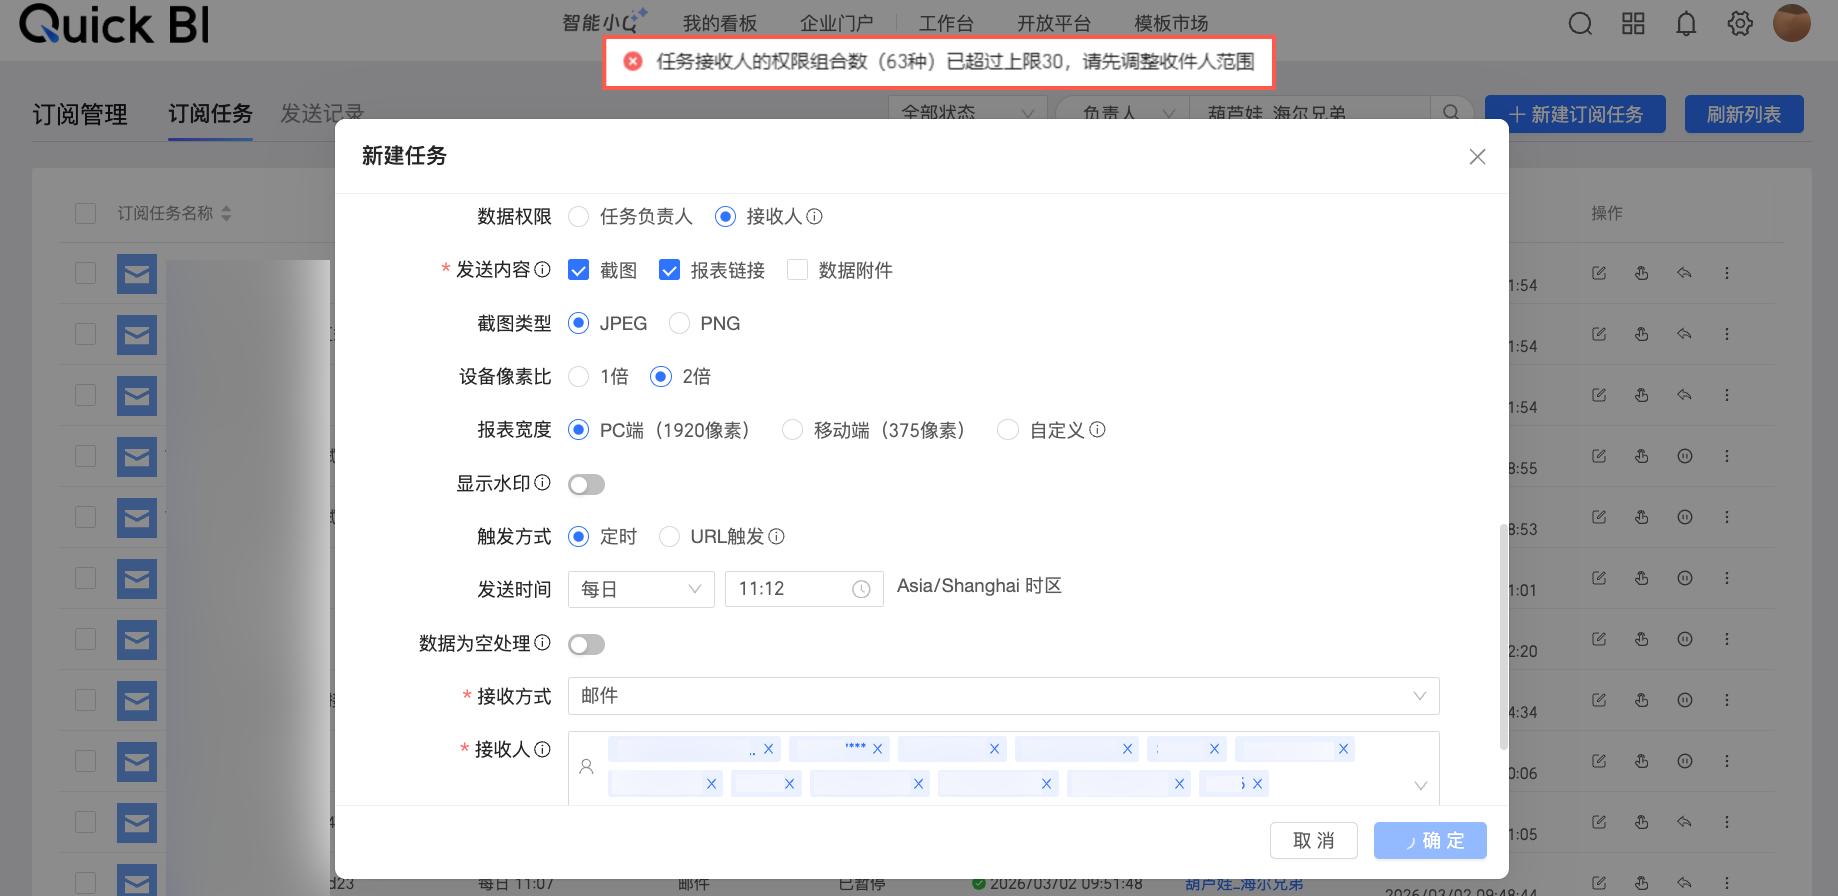Click the user avatar in header
This screenshot has width=1838, height=896.
[x=1792, y=23]
